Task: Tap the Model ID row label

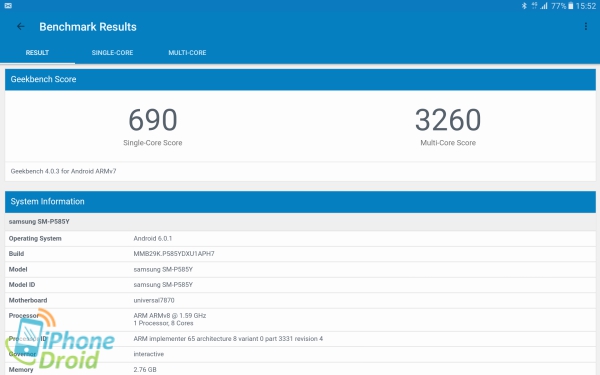Action: point(22,285)
